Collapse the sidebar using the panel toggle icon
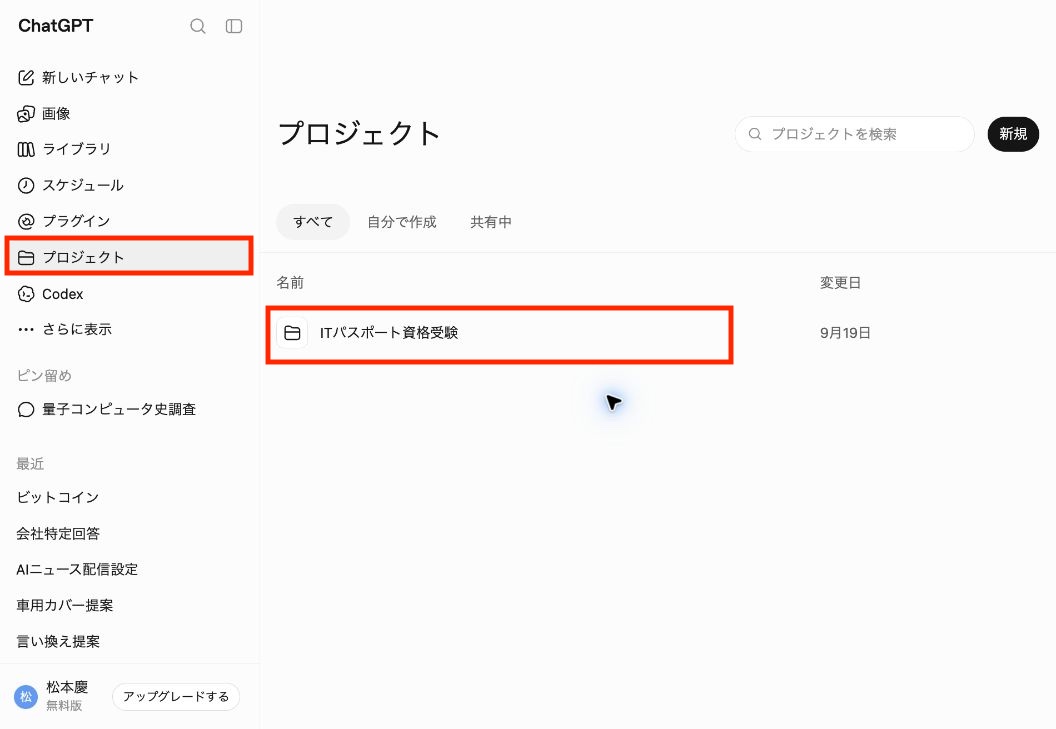 pyautogui.click(x=234, y=26)
